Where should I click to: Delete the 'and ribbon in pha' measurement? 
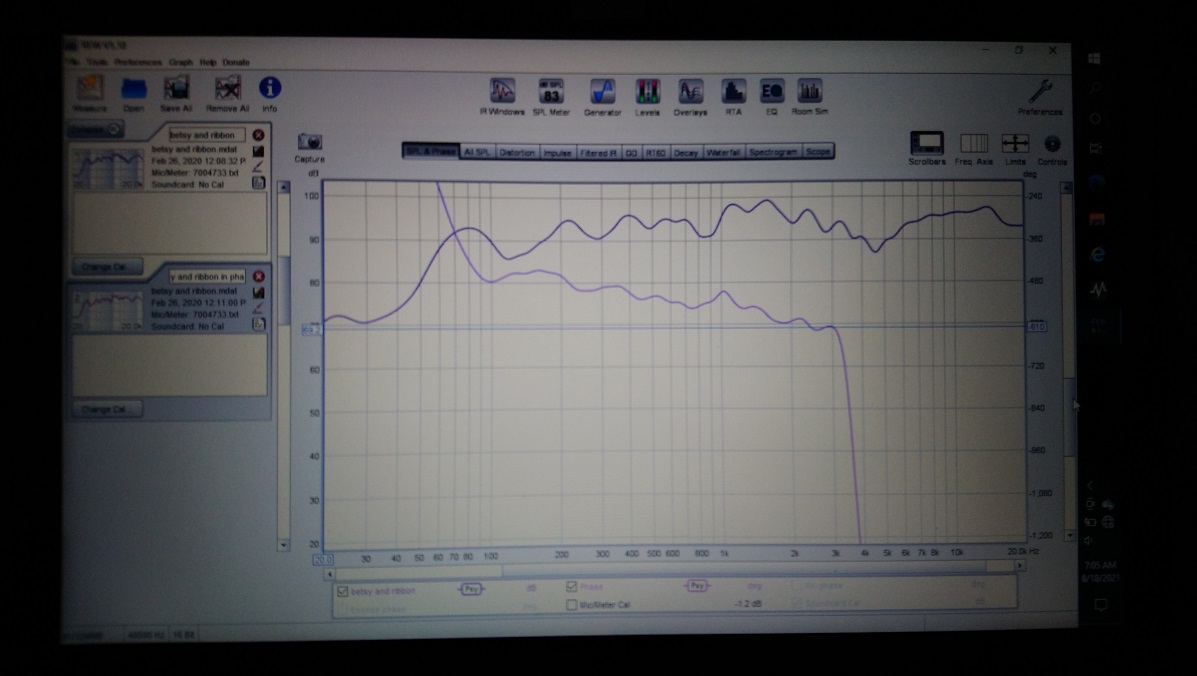pyautogui.click(x=259, y=276)
